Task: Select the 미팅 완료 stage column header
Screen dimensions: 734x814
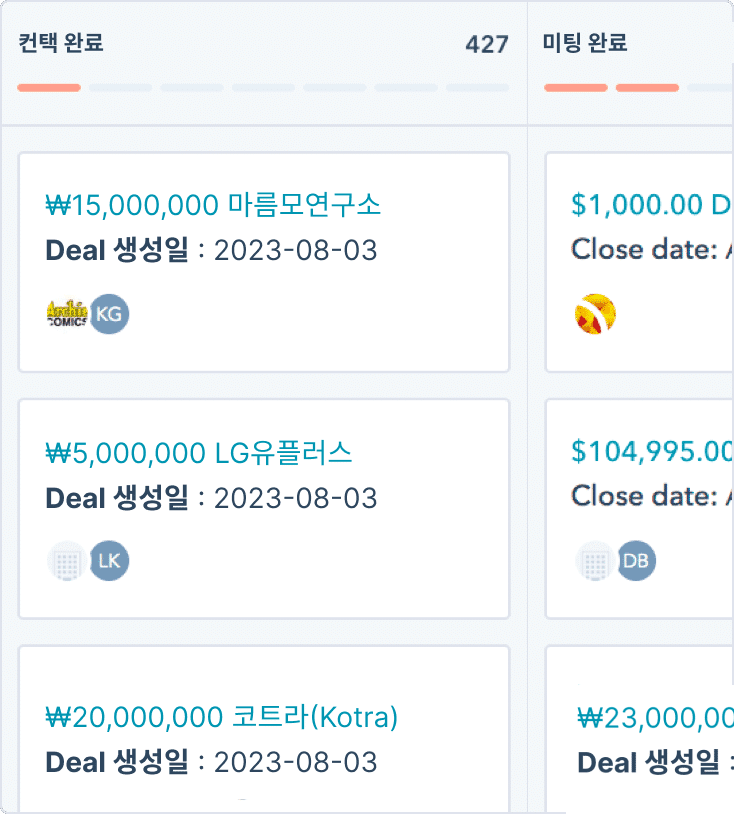Action: (585, 43)
